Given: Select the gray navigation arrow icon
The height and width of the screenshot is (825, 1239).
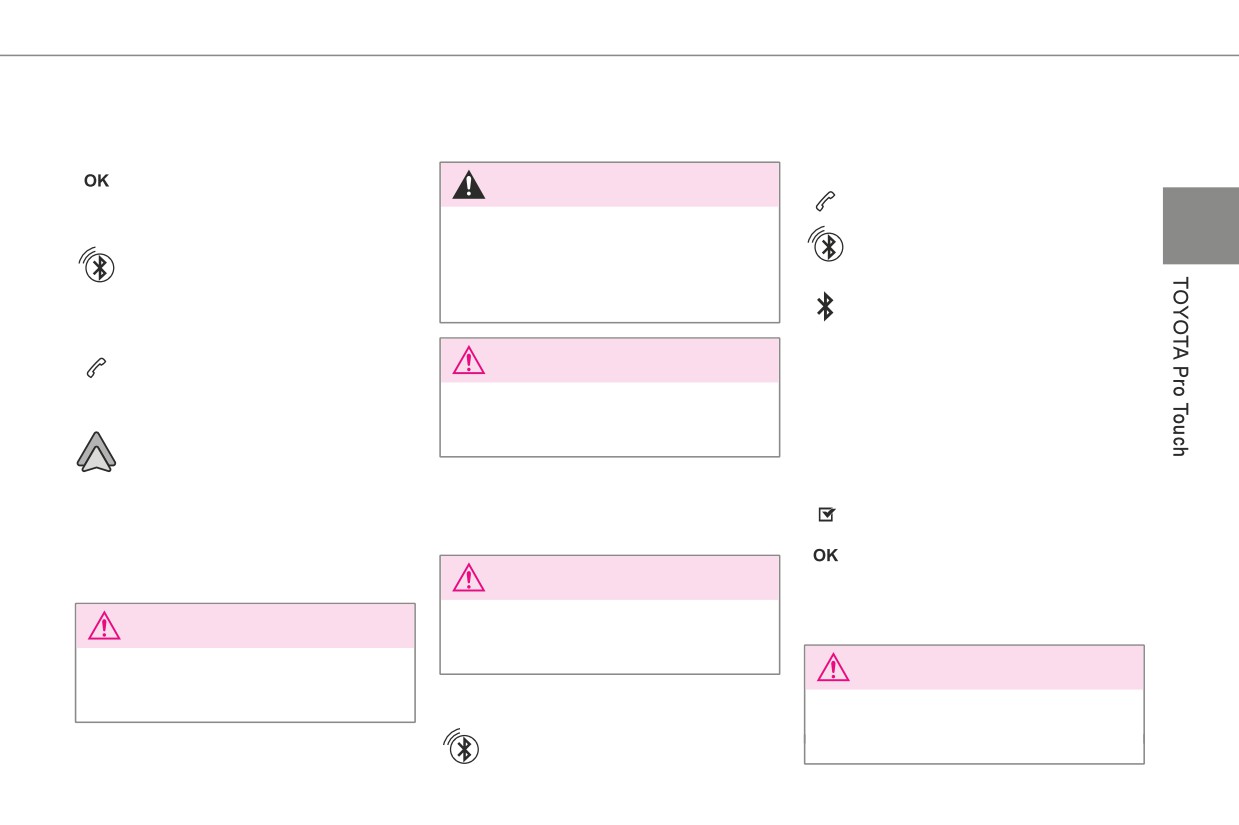Looking at the screenshot, I should point(96,452).
